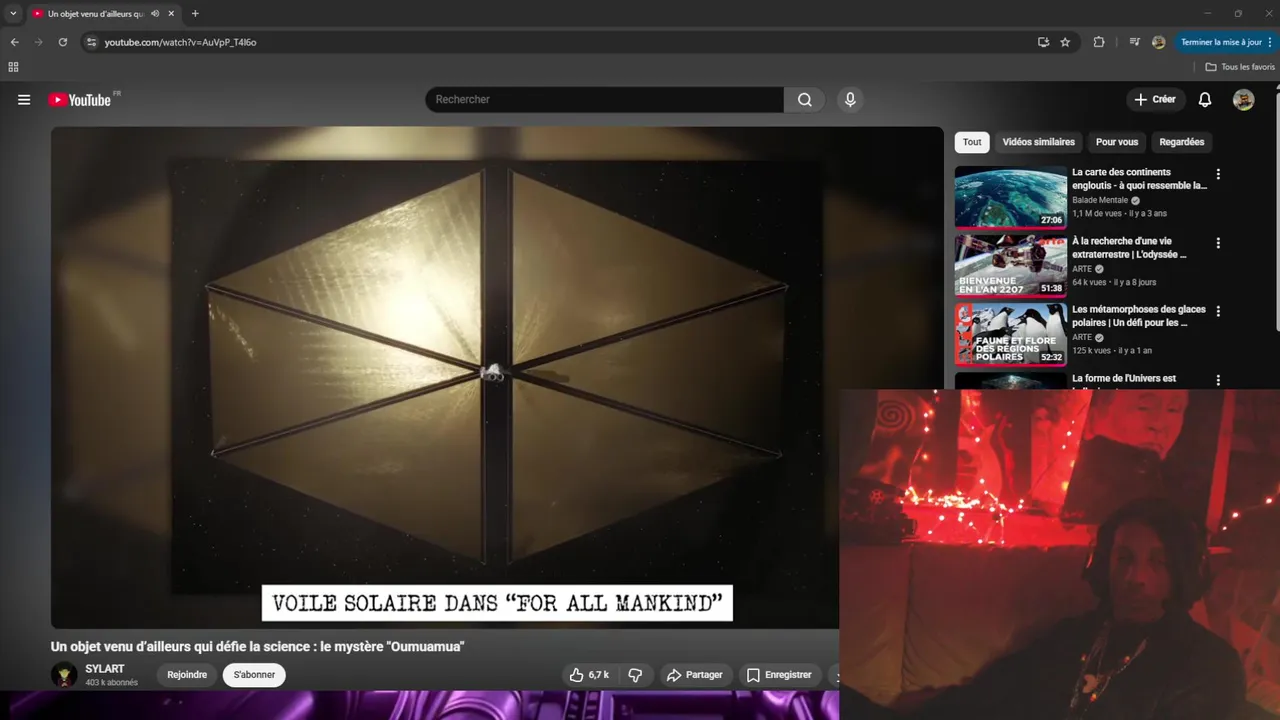Image resolution: width=1280 pixels, height=720 pixels.
Task: Open new browser tab
Action: 195,14
